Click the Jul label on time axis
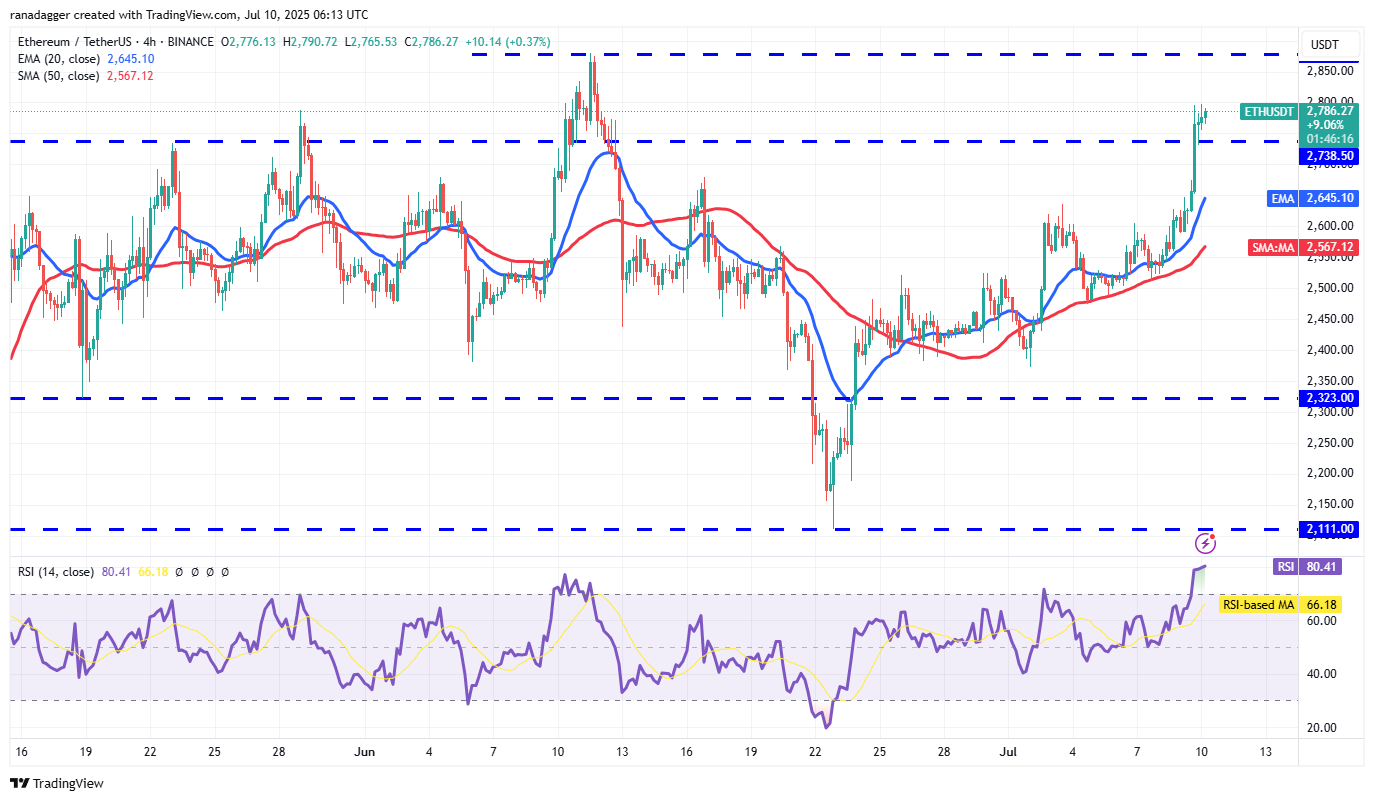The image size is (1374, 801). click(x=1008, y=751)
